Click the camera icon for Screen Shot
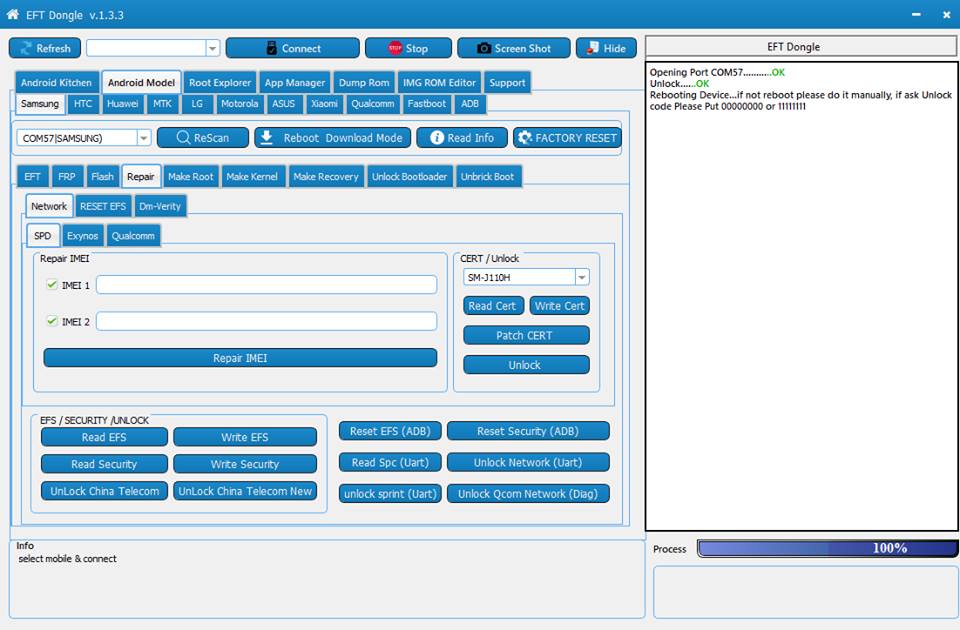The height and width of the screenshot is (630, 960). (484, 48)
